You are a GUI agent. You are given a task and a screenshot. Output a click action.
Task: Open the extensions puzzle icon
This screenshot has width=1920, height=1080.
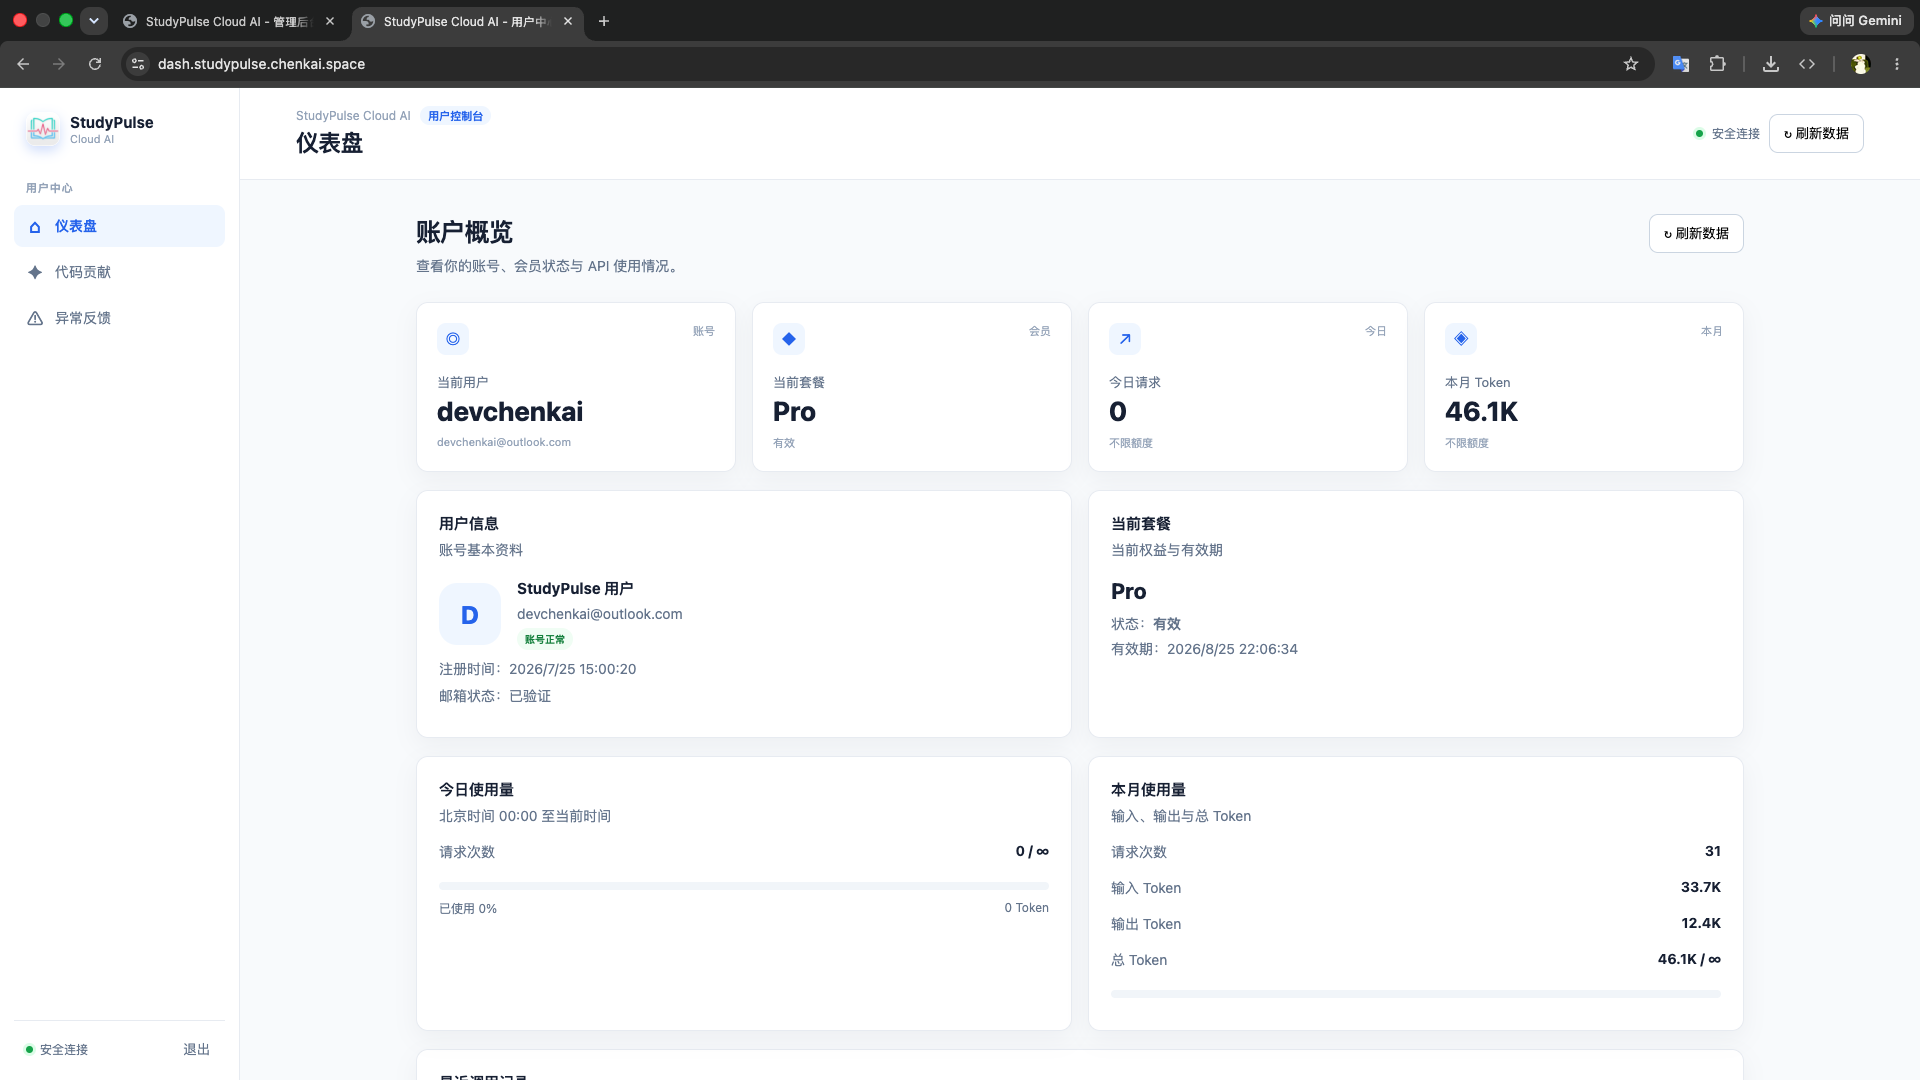click(1717, 64)
